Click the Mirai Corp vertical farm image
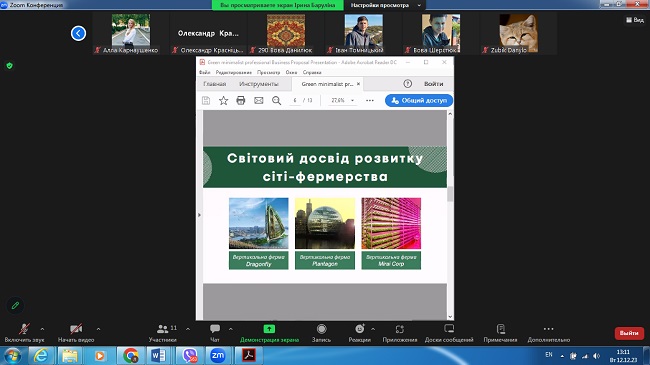Image resolution: width=650 pixels, height=365 pixels. tap(391, 223)
